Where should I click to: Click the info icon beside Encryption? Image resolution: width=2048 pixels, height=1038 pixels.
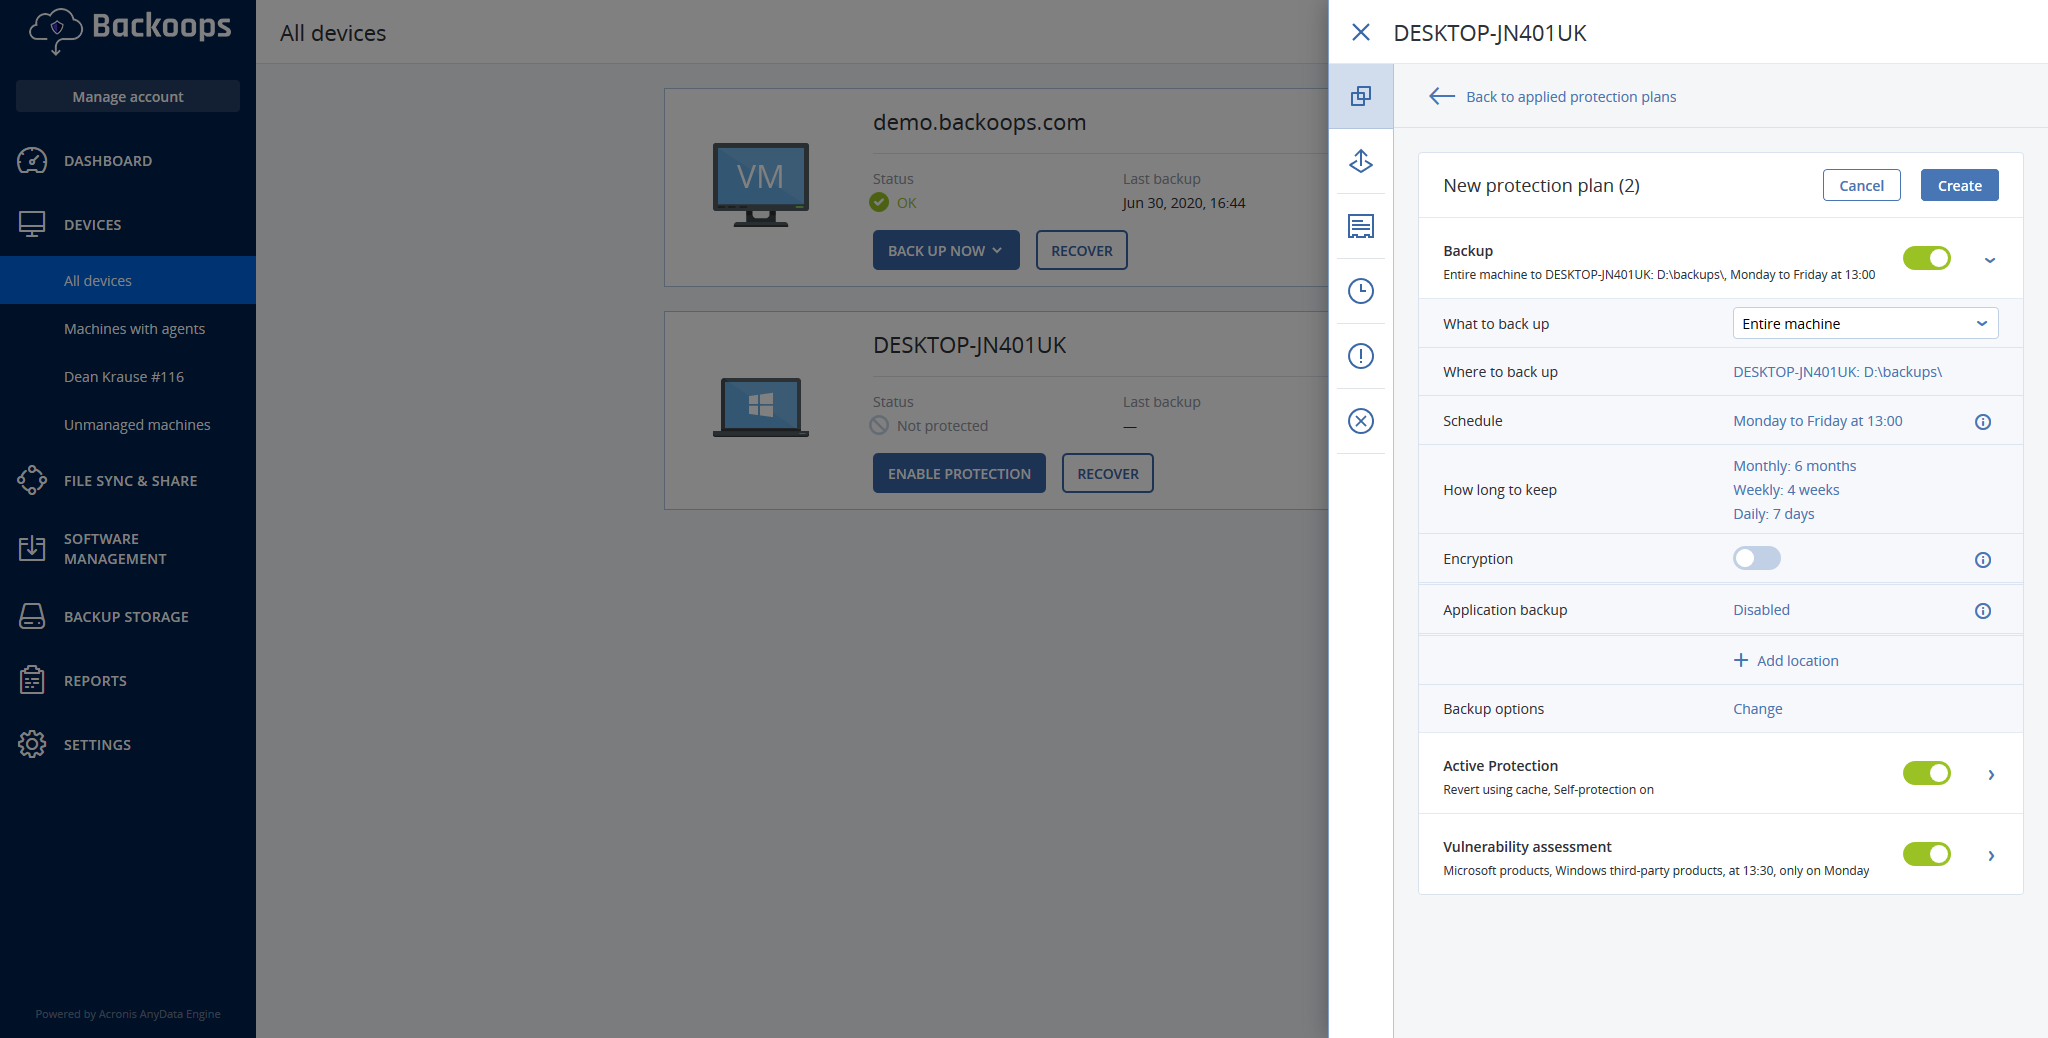click(1983, 560)
